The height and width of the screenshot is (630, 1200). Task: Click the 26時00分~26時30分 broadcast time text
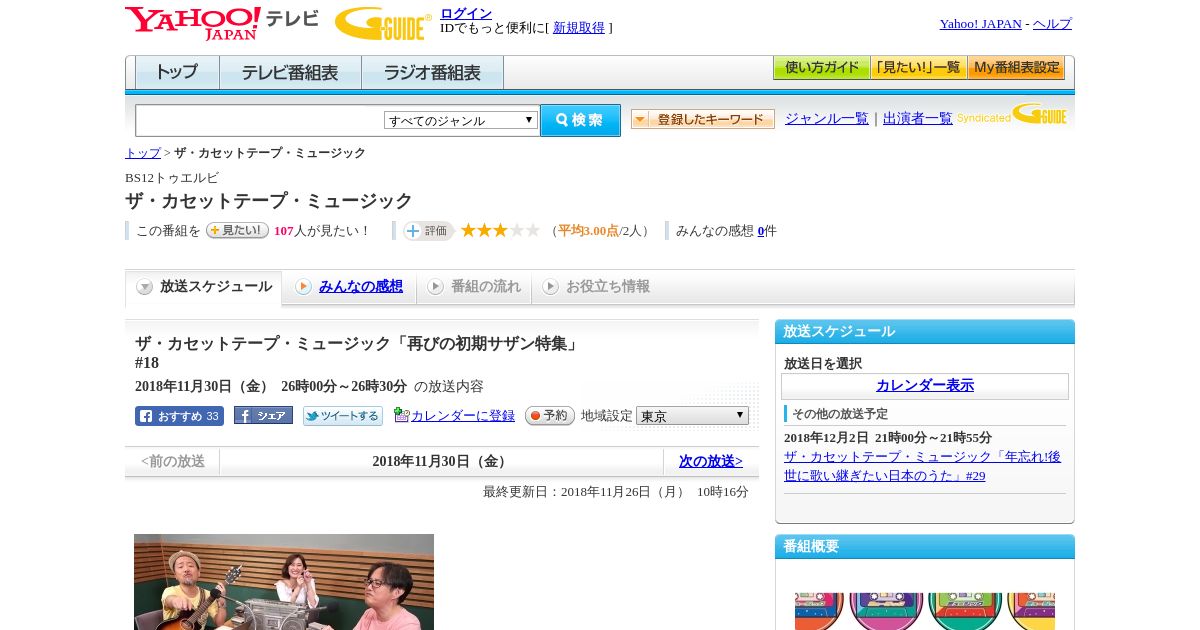coord(344,386)
